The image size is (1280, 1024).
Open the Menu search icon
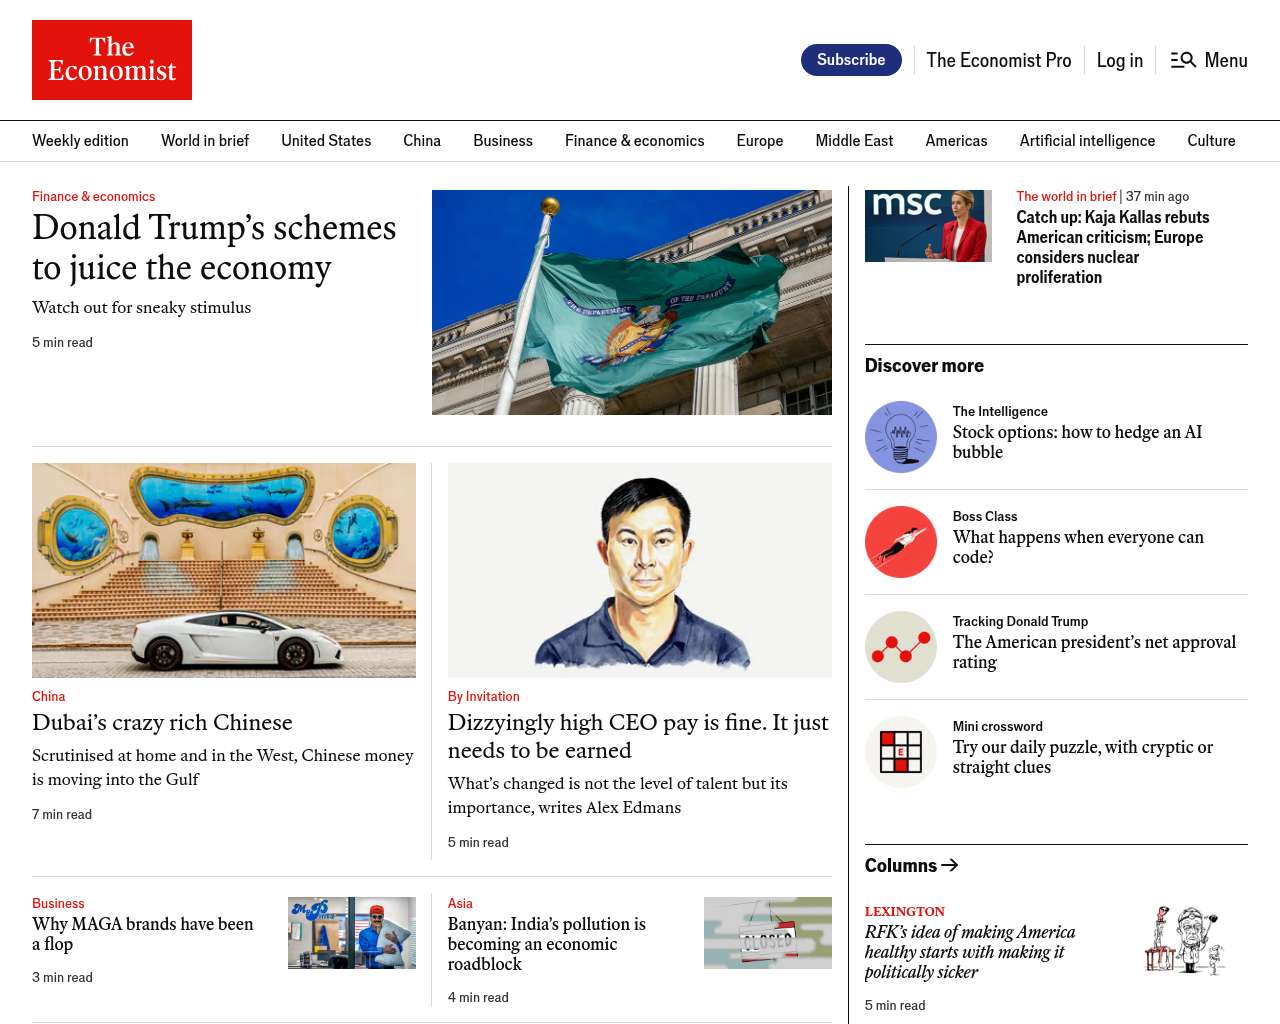pos(1183,60)
